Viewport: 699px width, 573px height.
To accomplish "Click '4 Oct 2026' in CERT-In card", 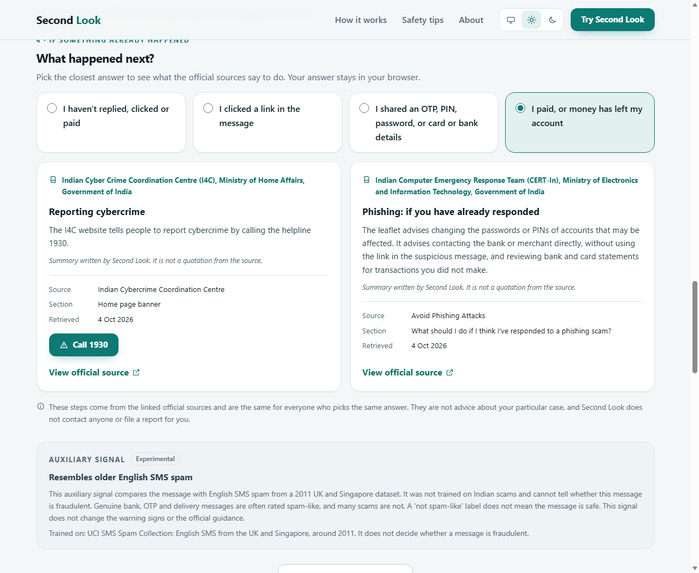I will pyautogui.click(x=429, y=346).
